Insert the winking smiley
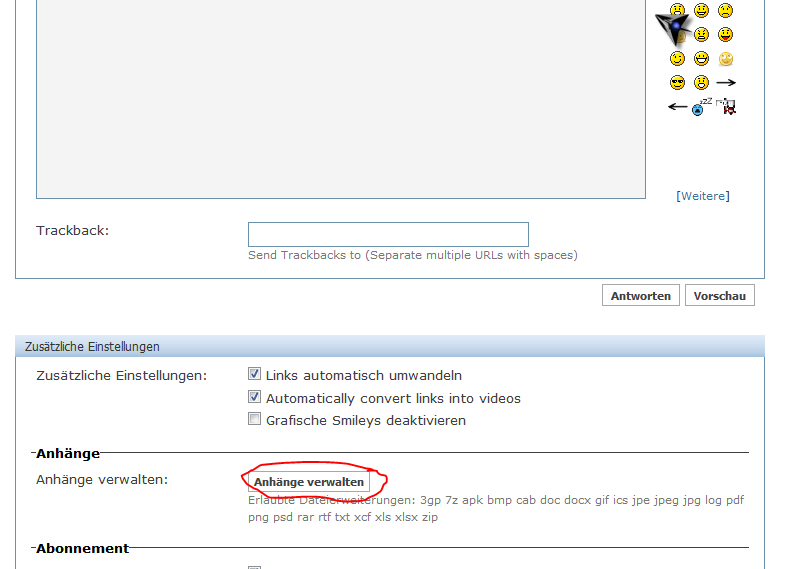The width and height of the screenshot is (799, 569). tap(677, 59)
